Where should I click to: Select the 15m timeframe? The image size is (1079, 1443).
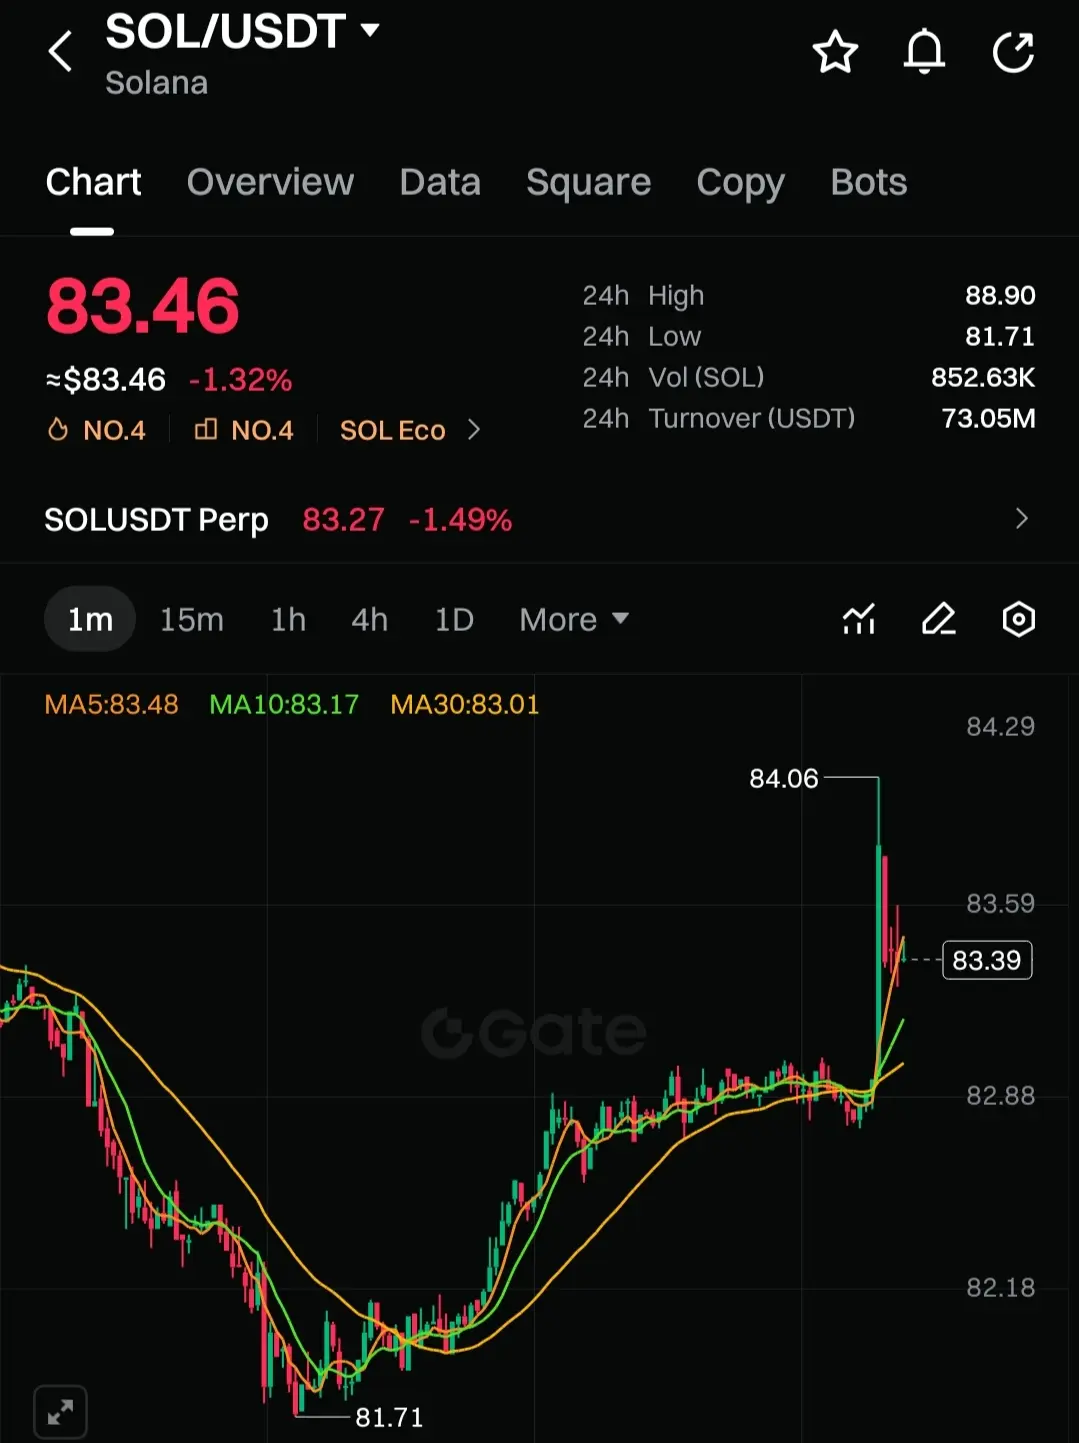(x=192, y=620)
